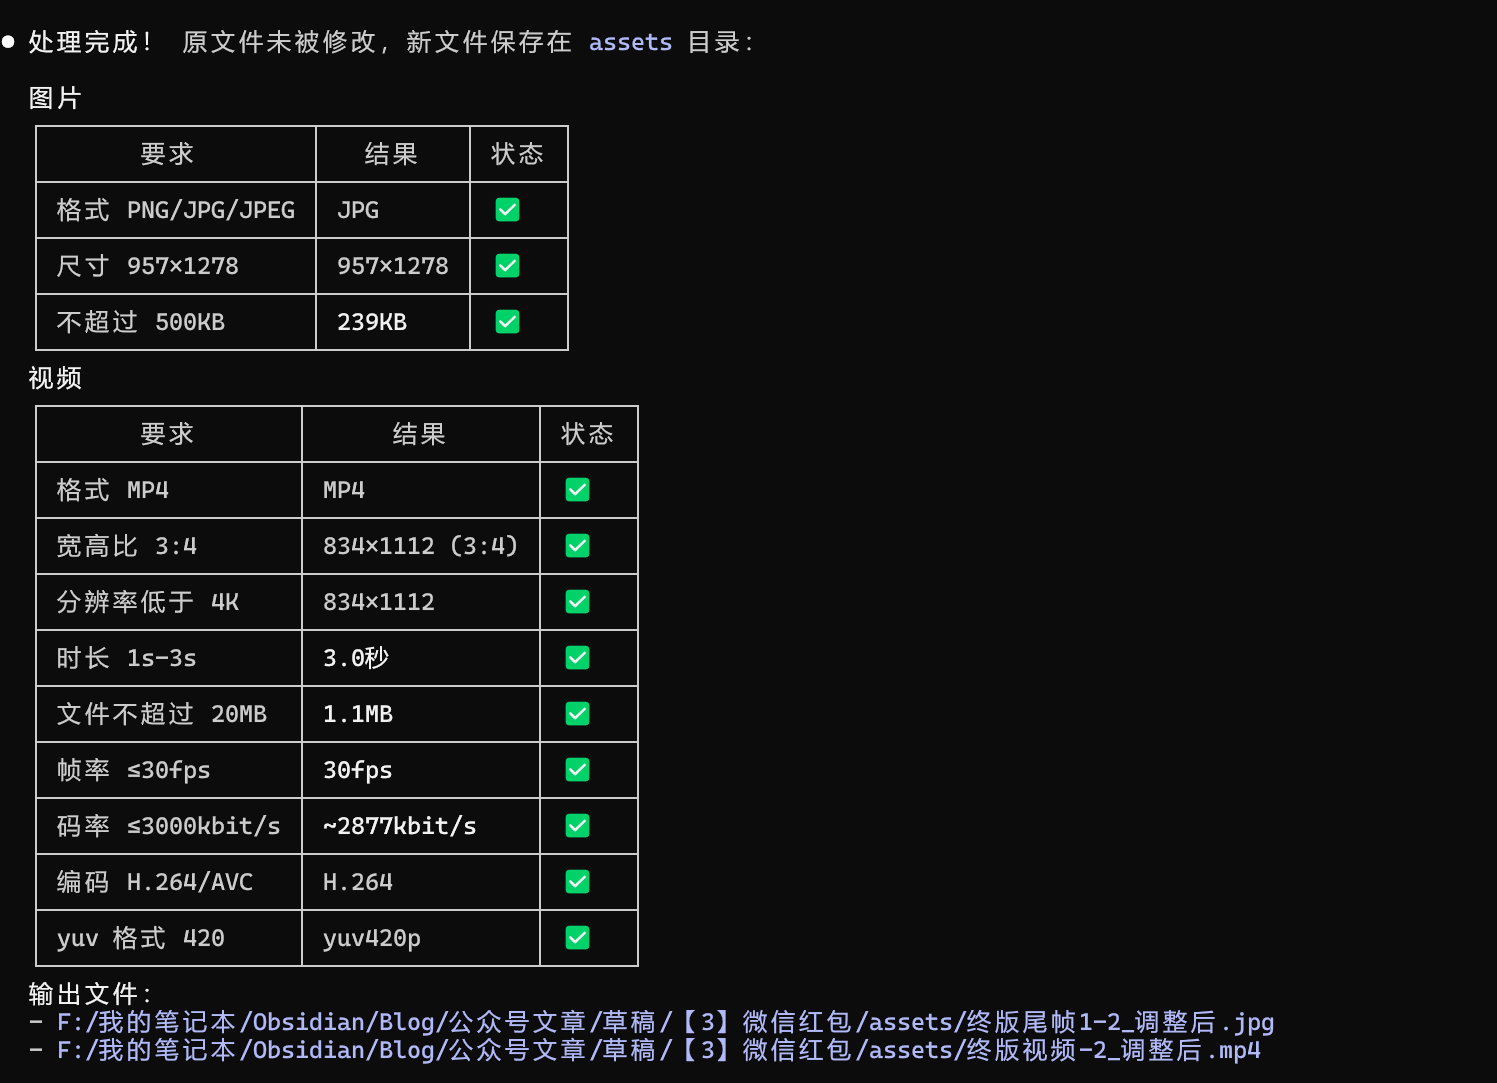Image resolution: width=1497 pixels, height=1083 pixels.
Task: Toggle the check beside ~2877kbit/s bitrate
Action: [576, 826]
